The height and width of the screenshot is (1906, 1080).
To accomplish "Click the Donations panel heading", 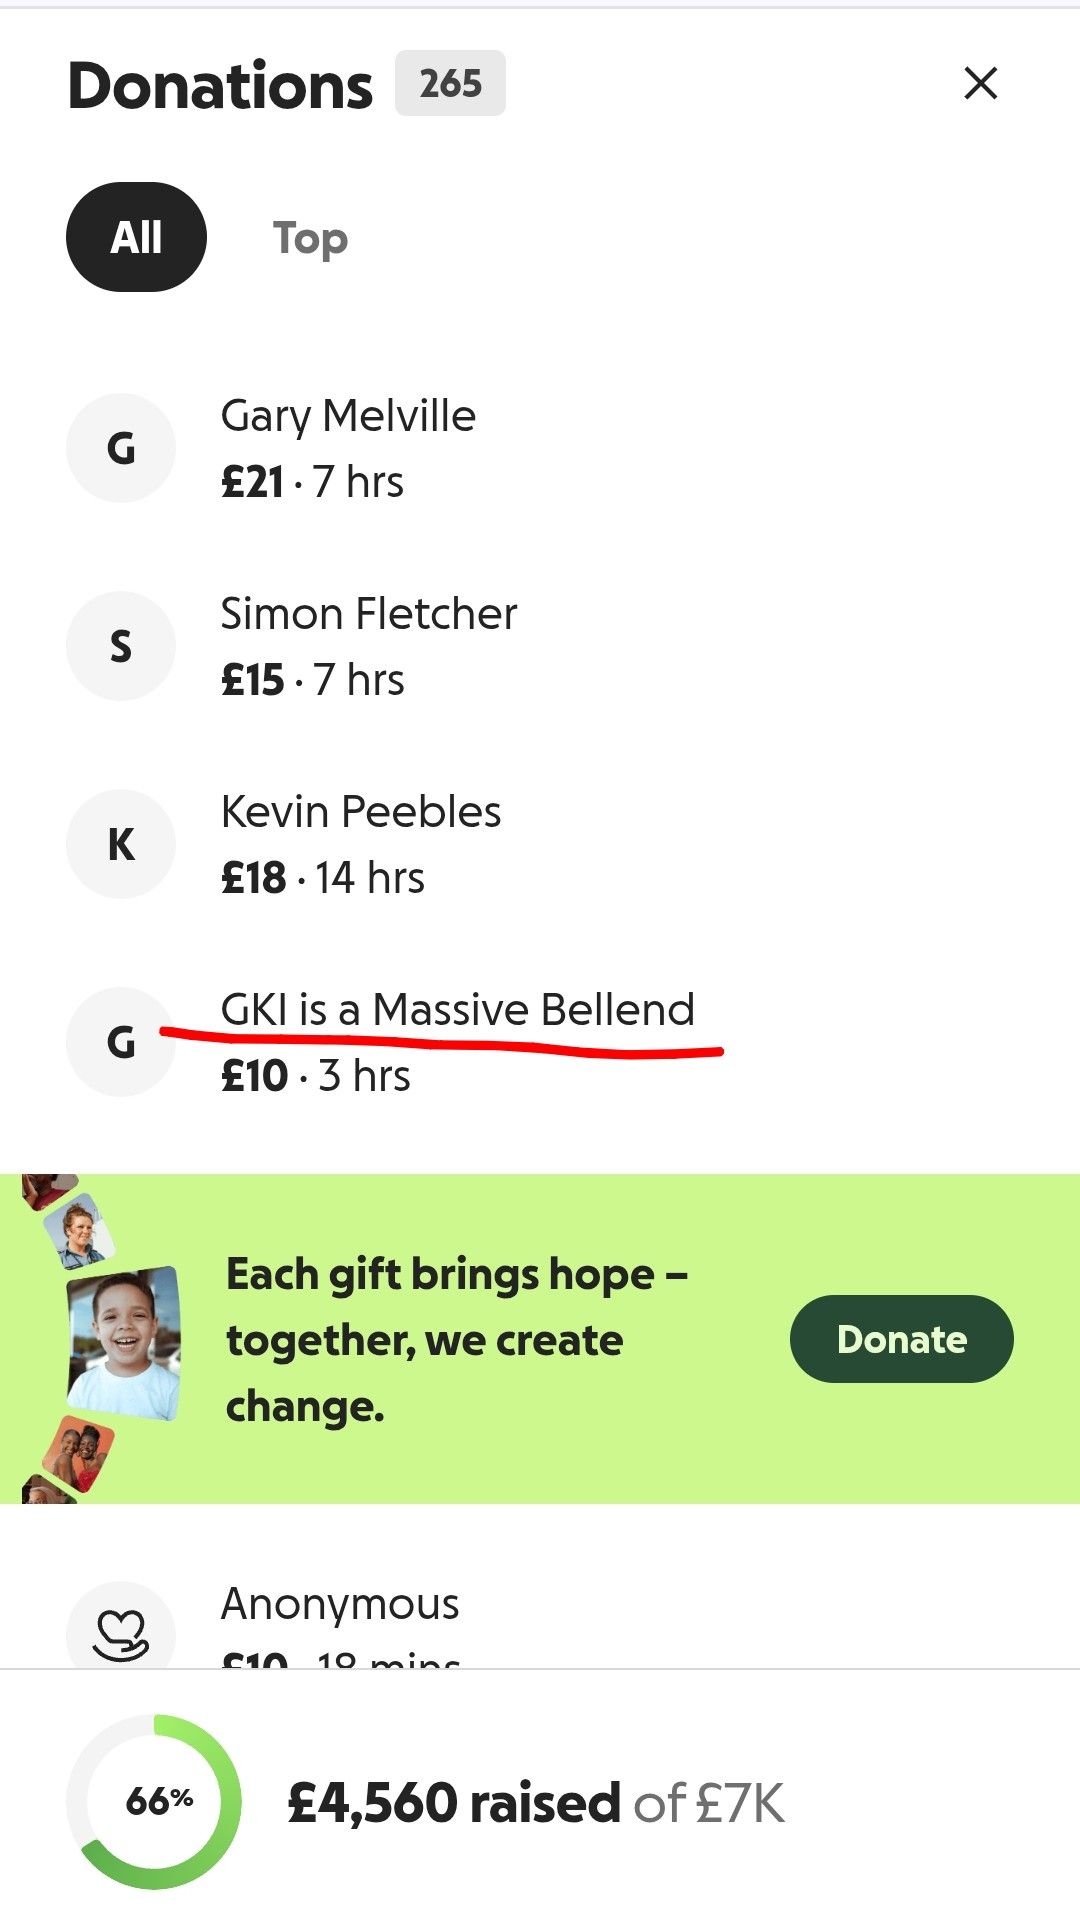I will (x=220, y=85).
